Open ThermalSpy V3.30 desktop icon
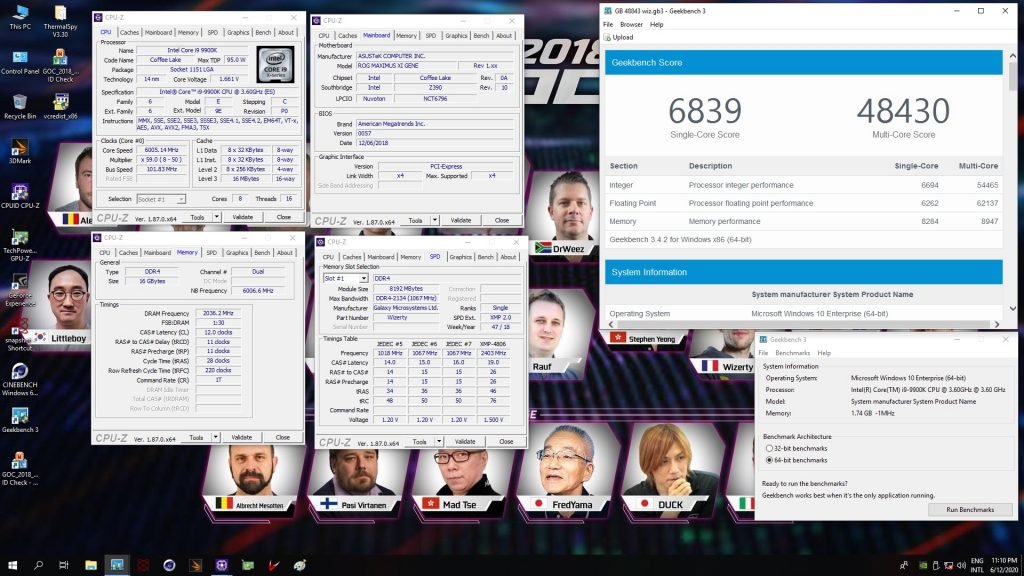The image size is (1024, 576). (60, 21)
